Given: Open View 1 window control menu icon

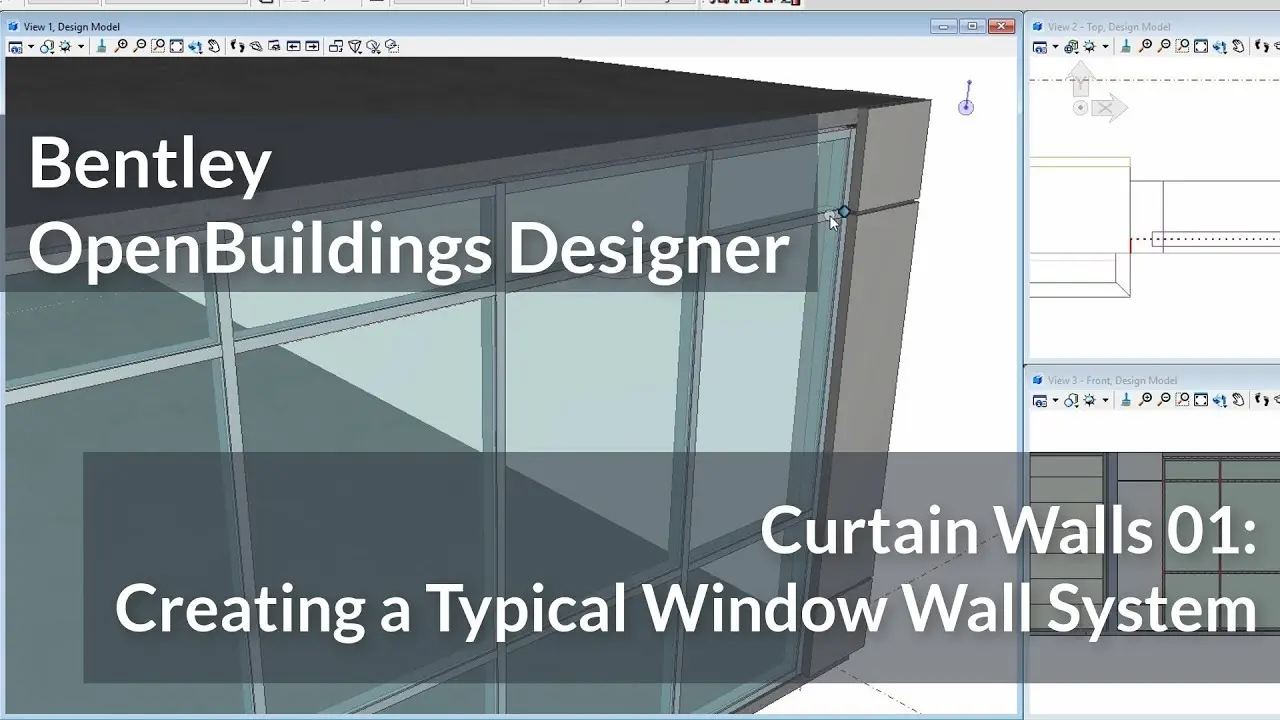Looking at the screenshot, I should pyautogui.click(x=14, y=27).
